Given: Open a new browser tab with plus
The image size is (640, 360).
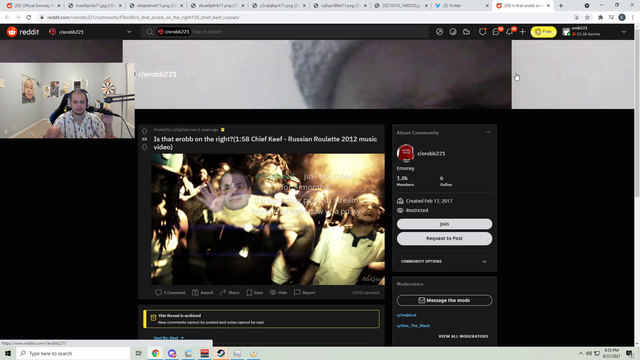Looking at the screenshot, I should [x=561, y=6].
